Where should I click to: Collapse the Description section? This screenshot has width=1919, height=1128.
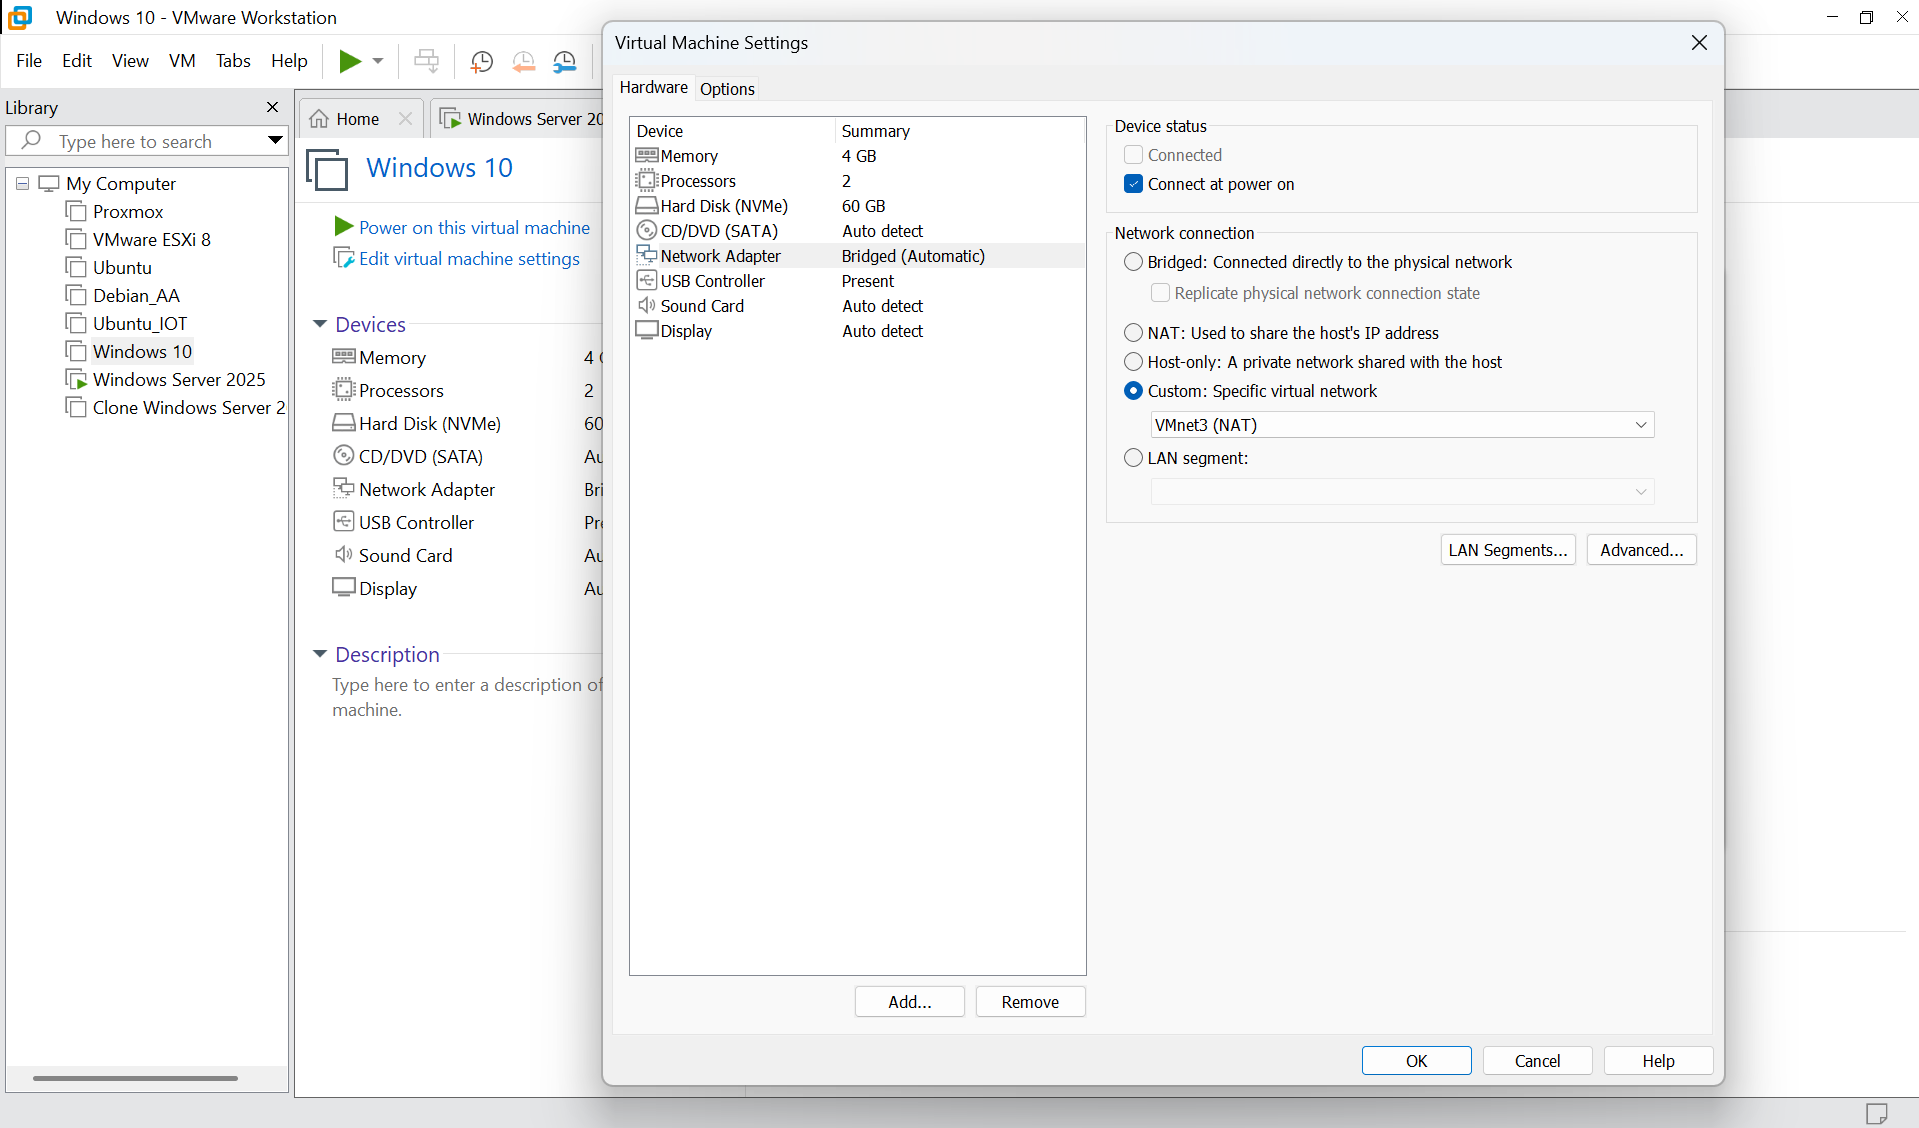coord(320,654)
